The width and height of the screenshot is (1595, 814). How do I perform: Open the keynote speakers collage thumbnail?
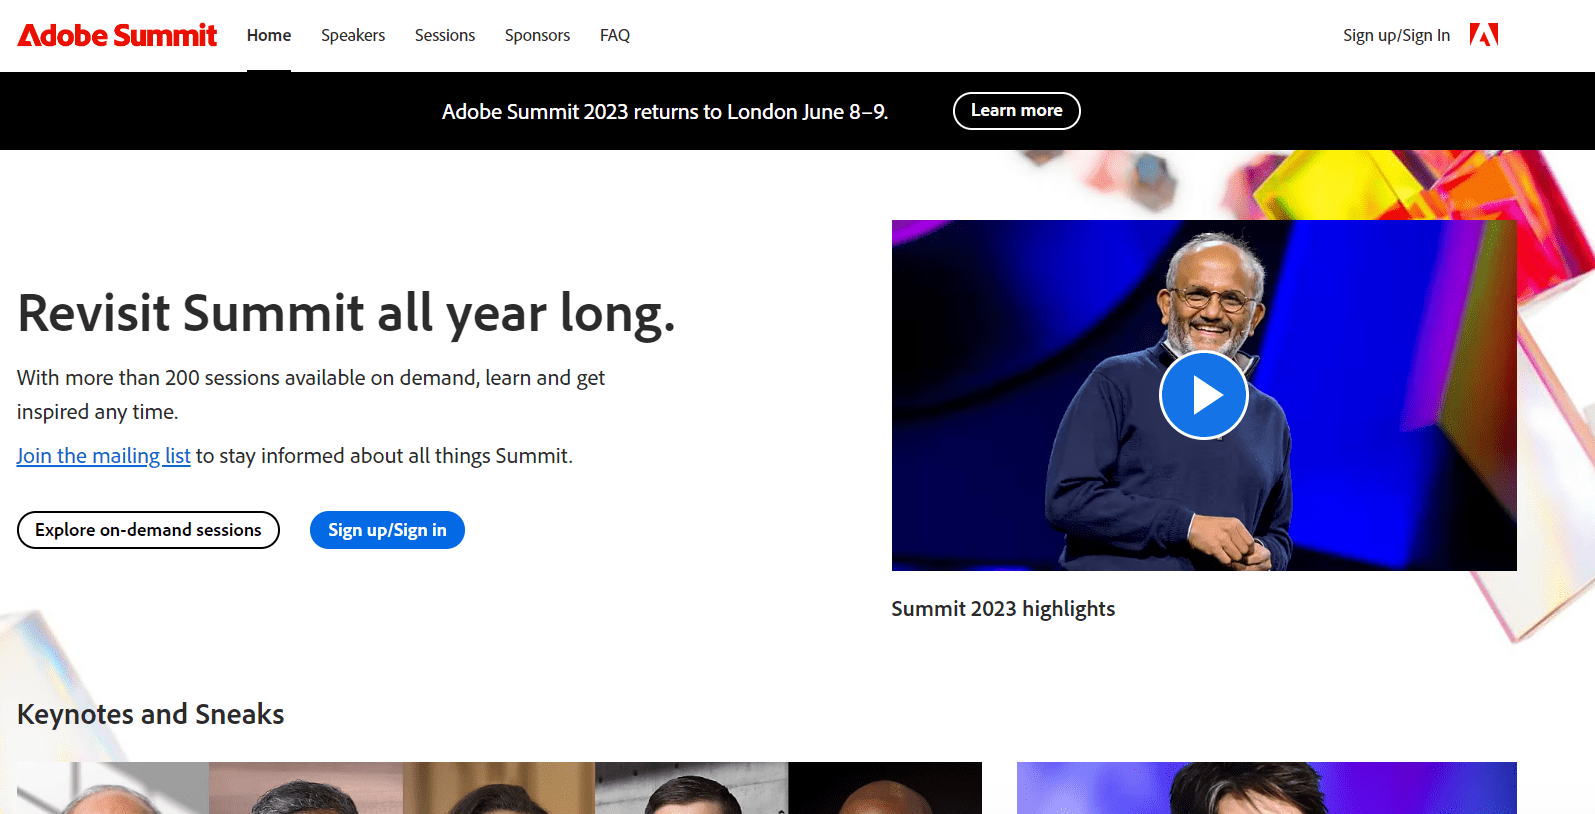(x=499, y=788)
